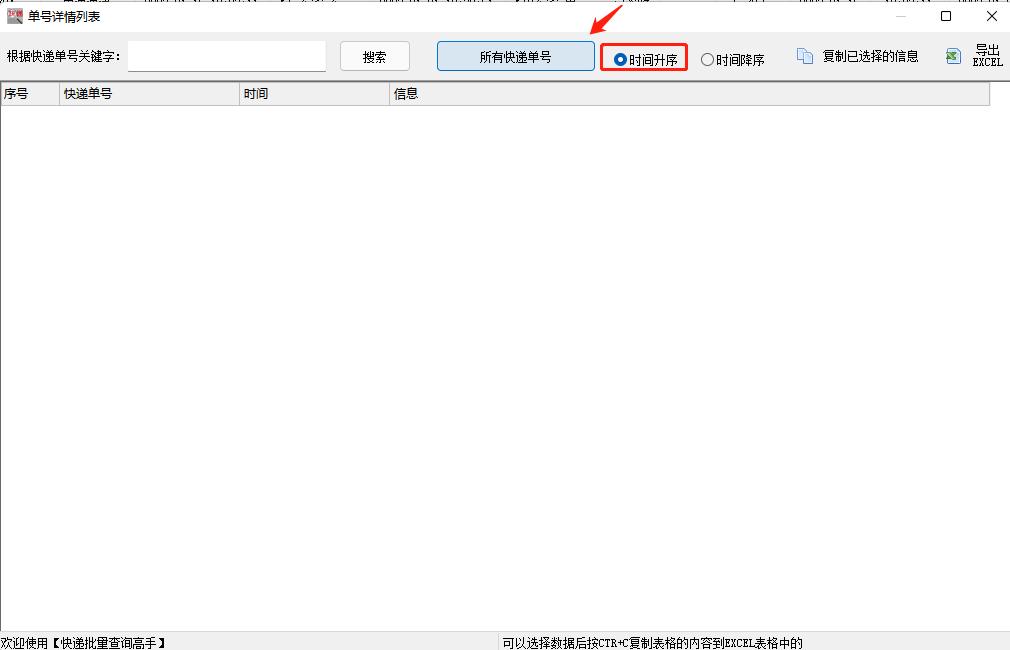The image size is (1010, 650).
Task: Sort by 时间 column header
Action: tap(314, 94)
